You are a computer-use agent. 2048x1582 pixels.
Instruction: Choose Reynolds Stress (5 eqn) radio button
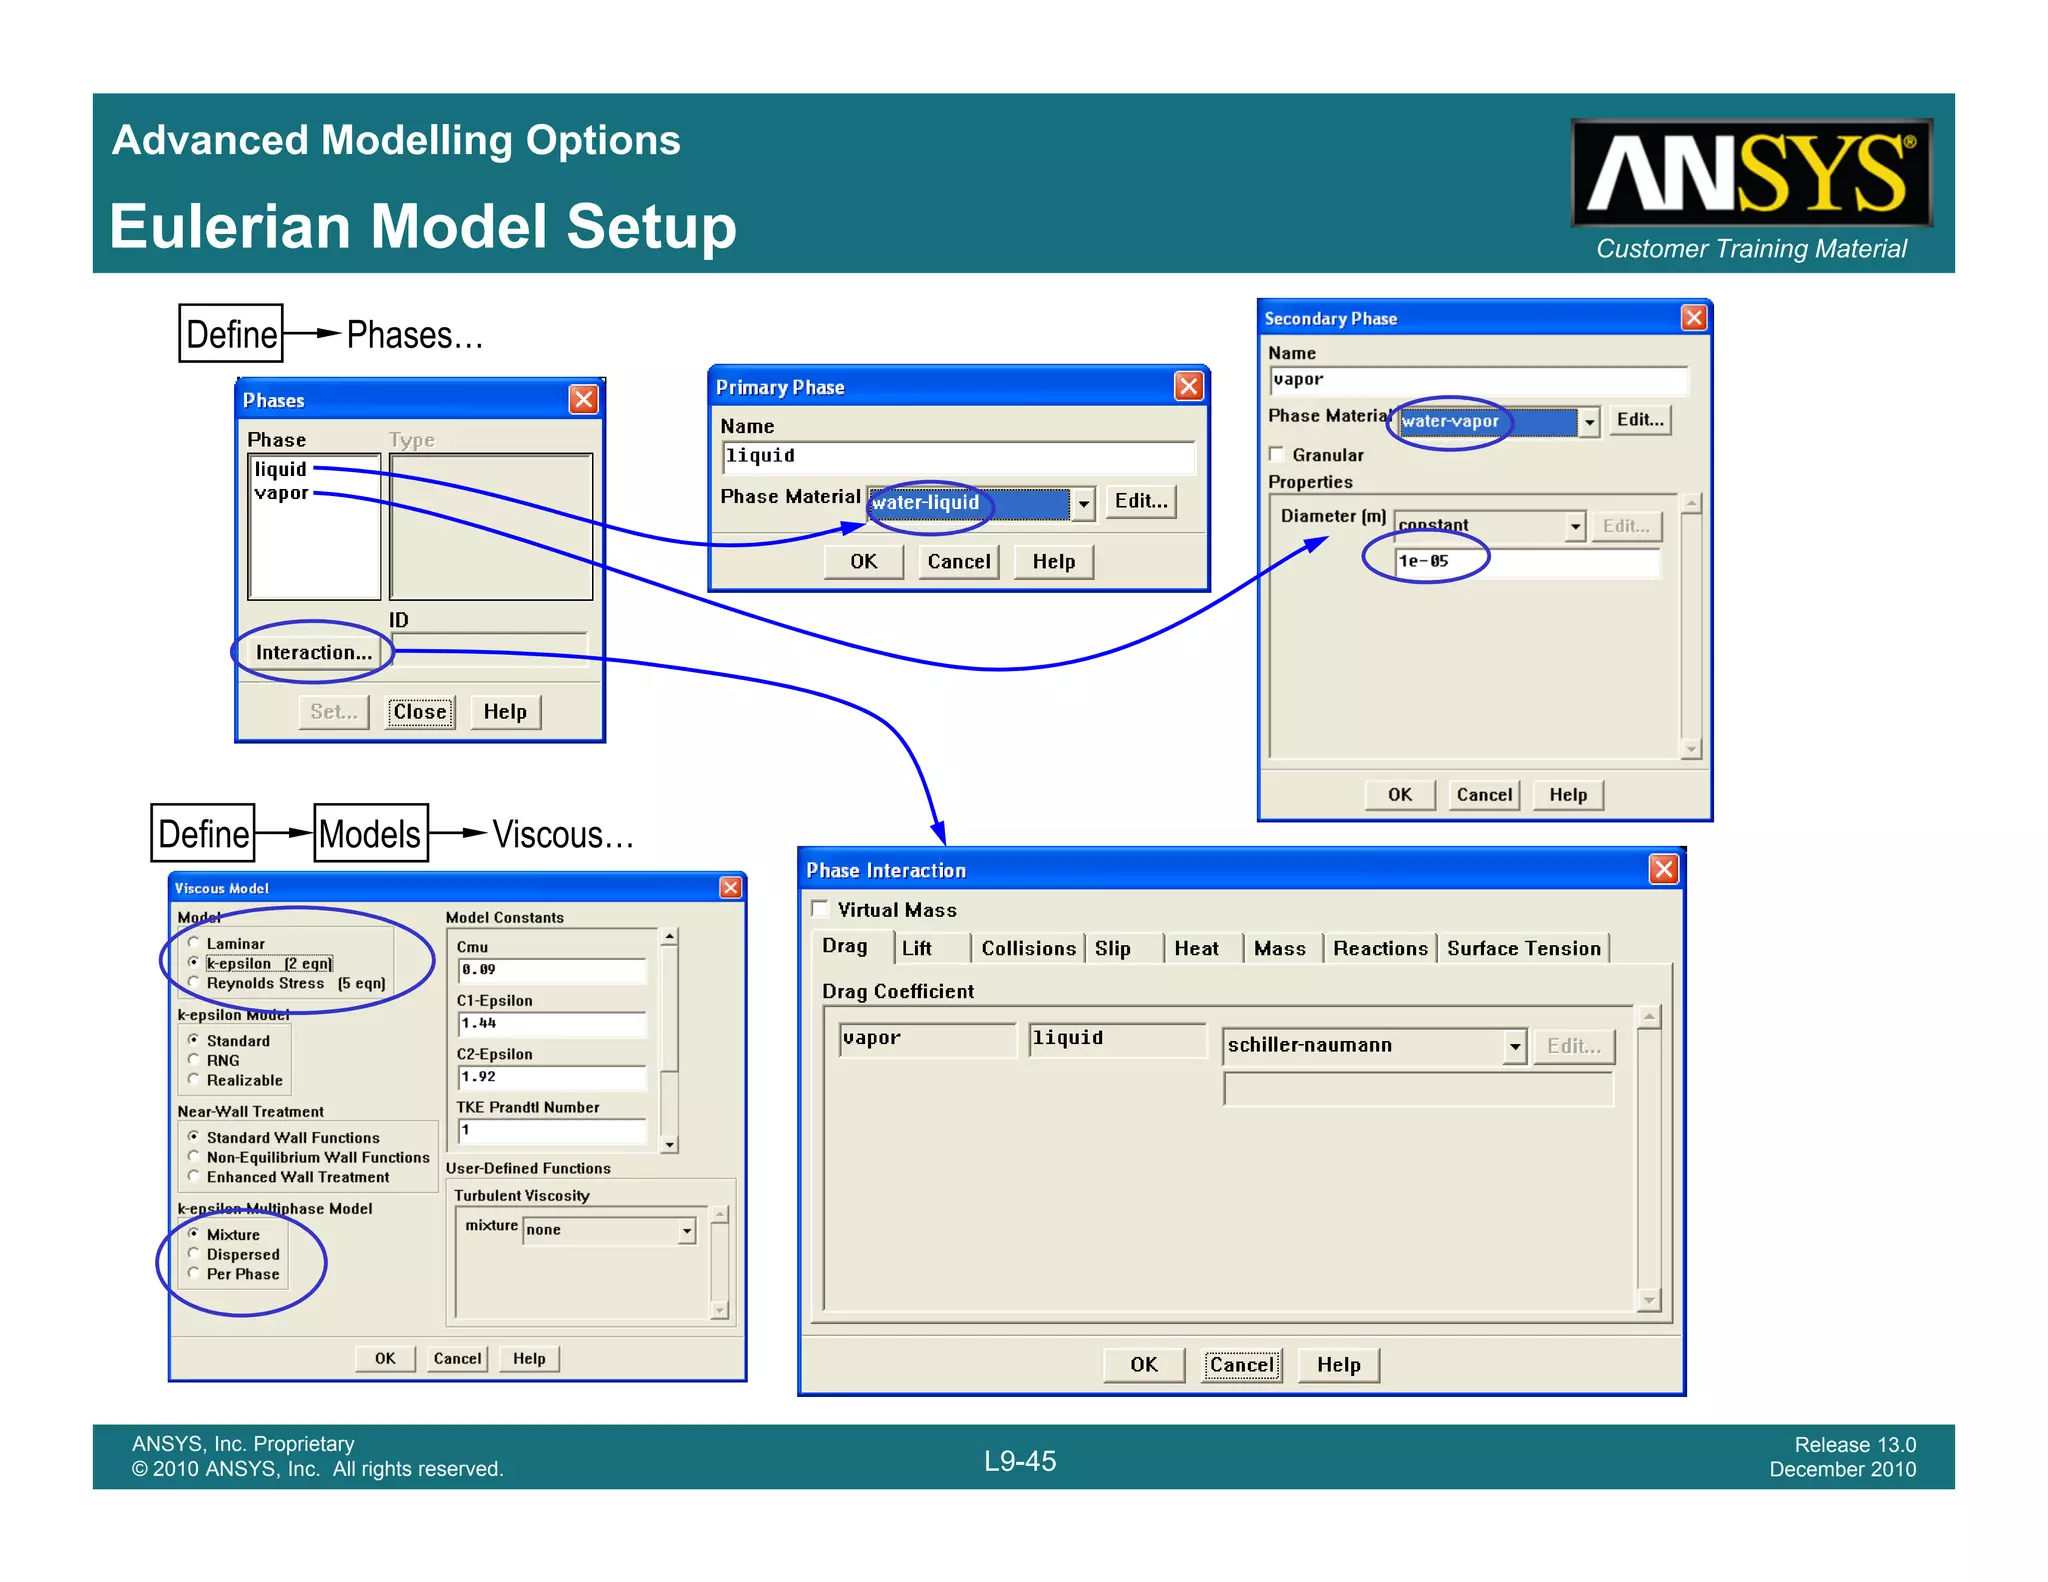[x=194, y=982]
